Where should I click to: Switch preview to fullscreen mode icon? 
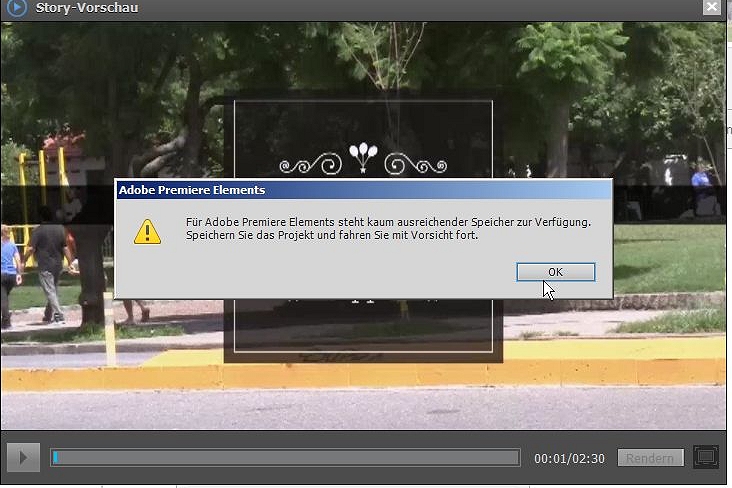point(706,457)
